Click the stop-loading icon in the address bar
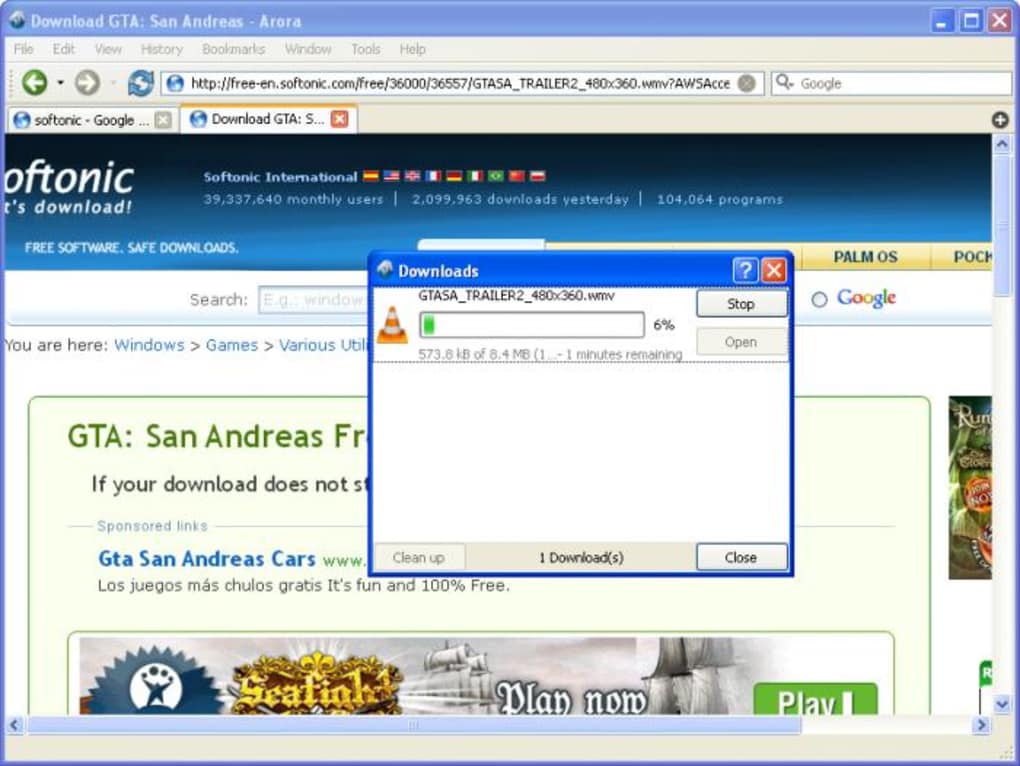 746,84
